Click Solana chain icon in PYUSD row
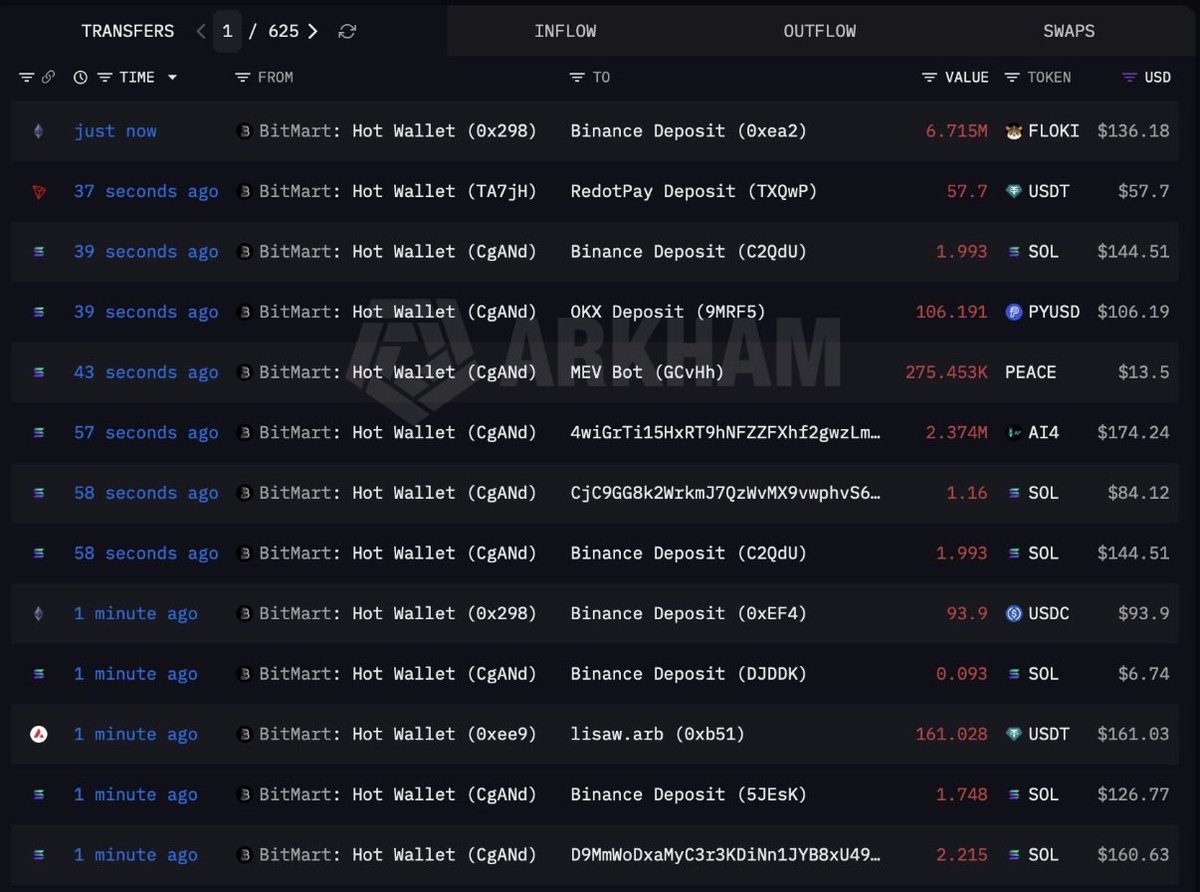The height and width of the screenshot is (892, 1200). 38,312
